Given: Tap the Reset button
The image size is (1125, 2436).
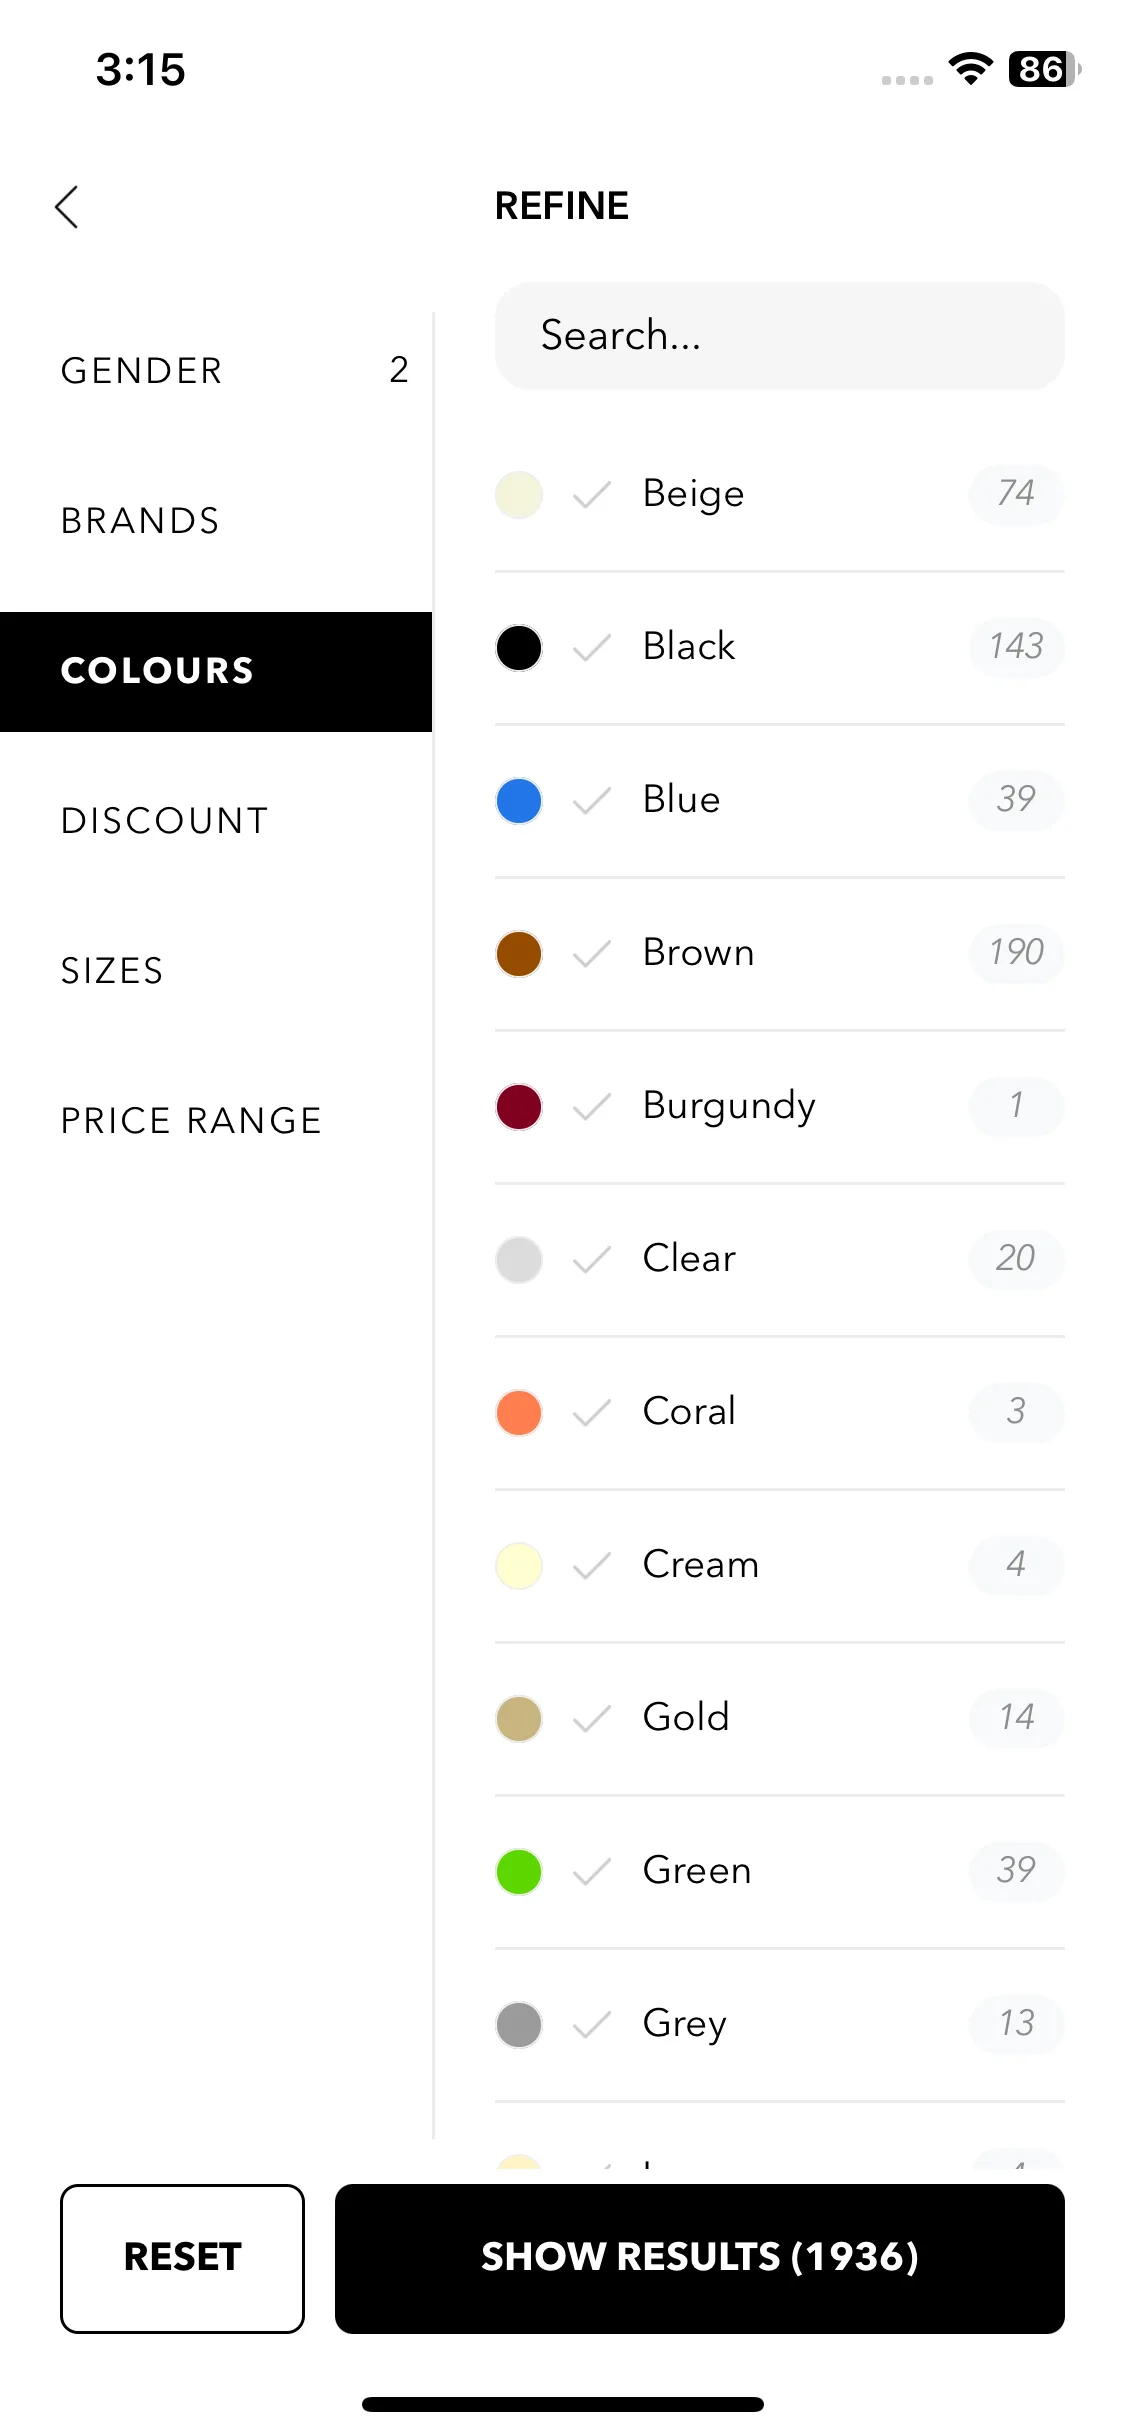Looking at the screenshot, I should (182, 2258).
